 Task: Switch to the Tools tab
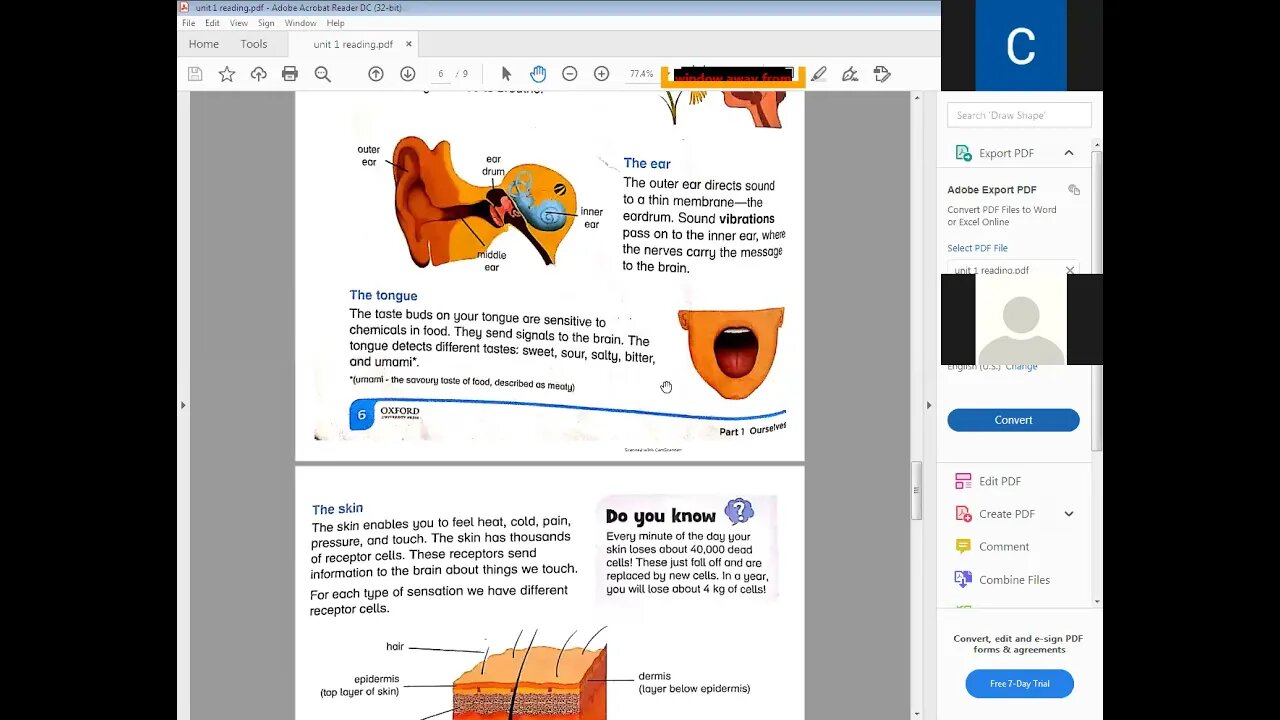tap(254, 44)
